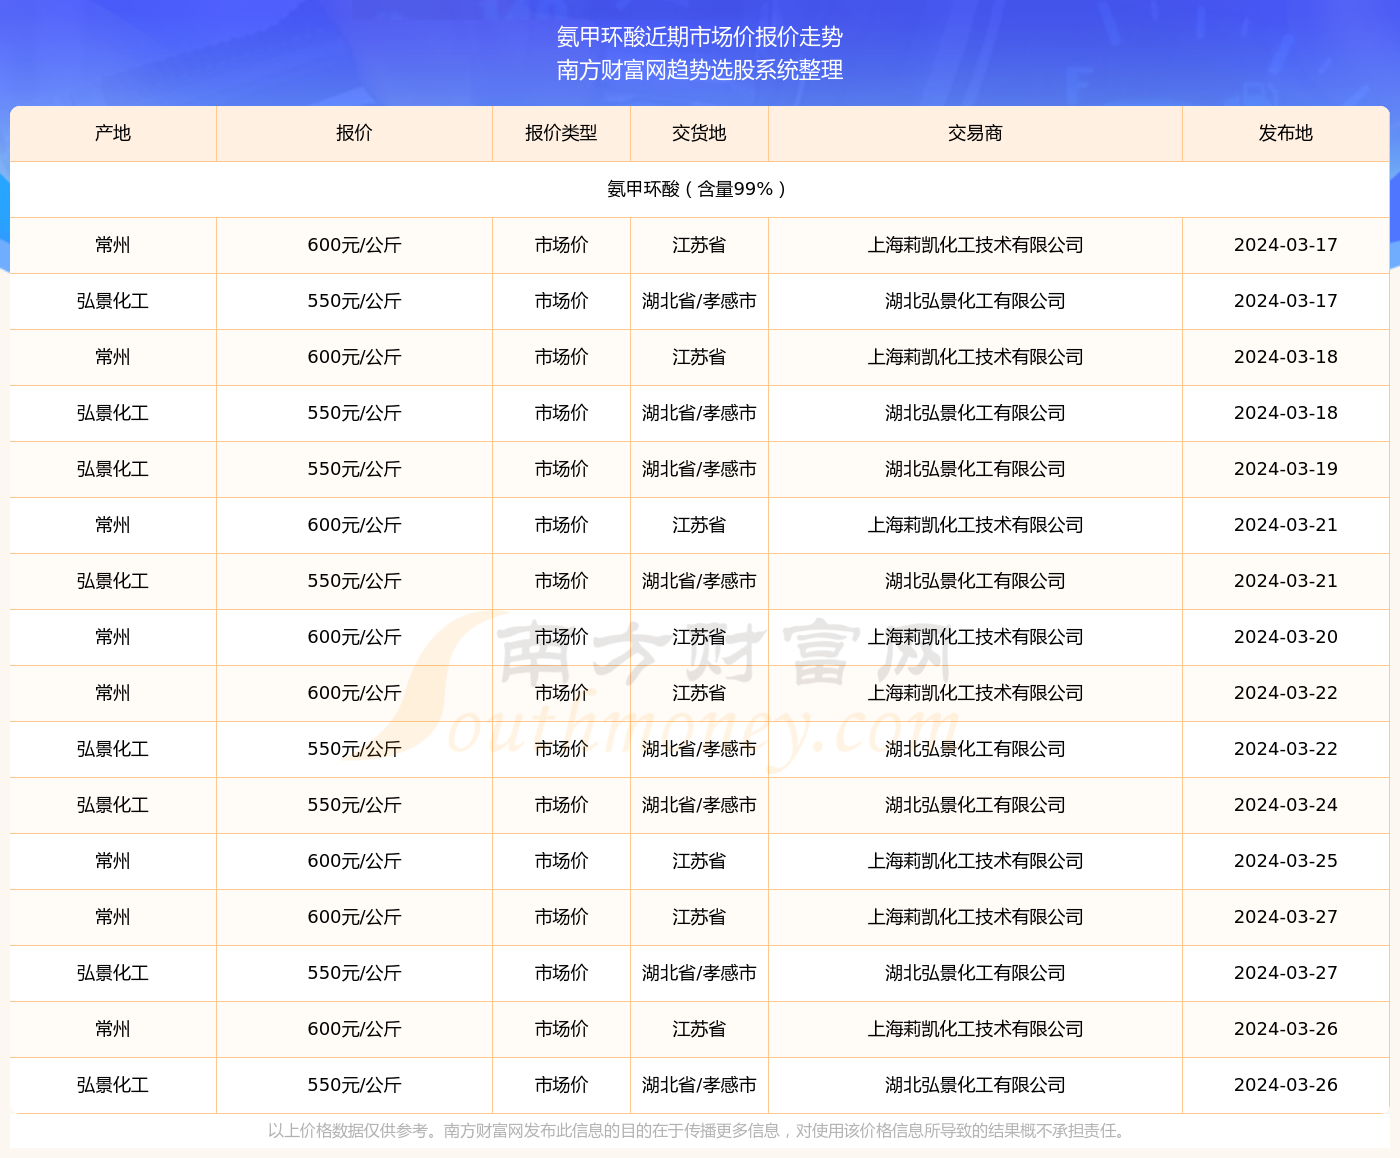Click 550元/公斤 in the 2024-03-19 row
Screen dimensions: 1400x1158
click(354, 469)
